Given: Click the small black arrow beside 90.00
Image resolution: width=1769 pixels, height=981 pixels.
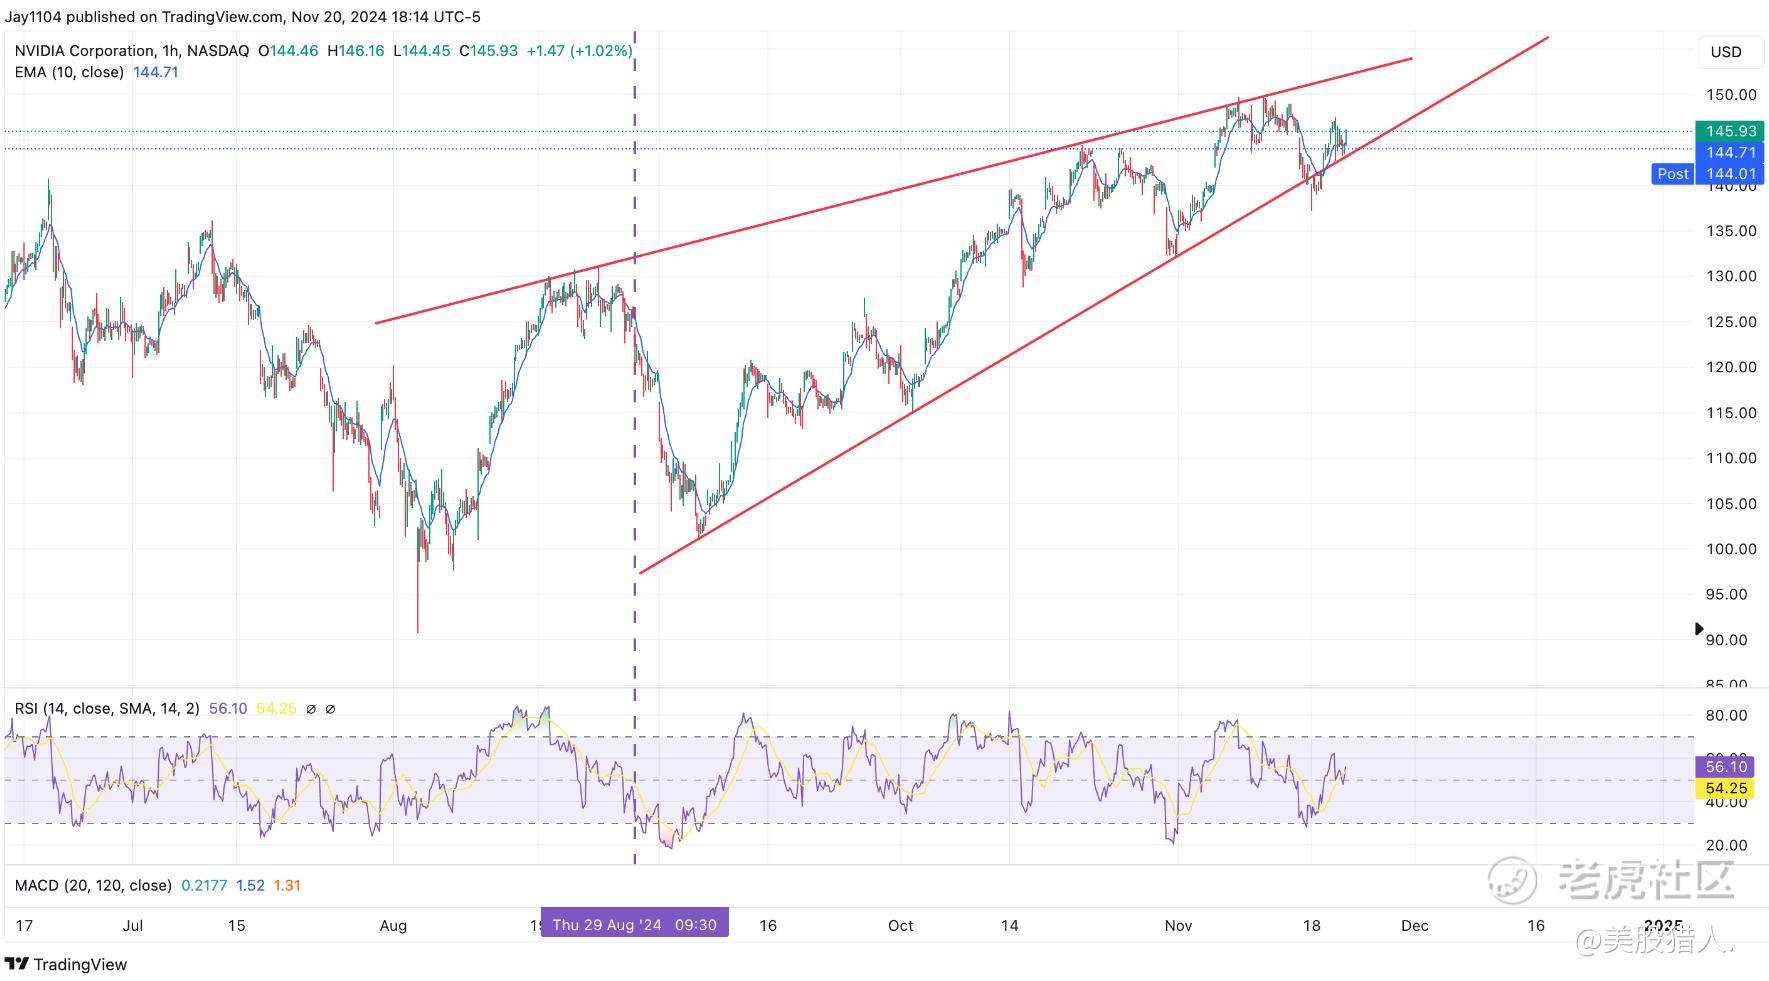Looking at the screenshot, I should pos(1698,629).
